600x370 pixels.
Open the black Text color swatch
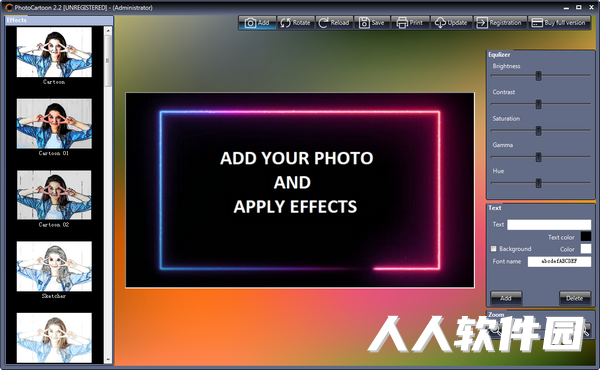click(586, 237)
